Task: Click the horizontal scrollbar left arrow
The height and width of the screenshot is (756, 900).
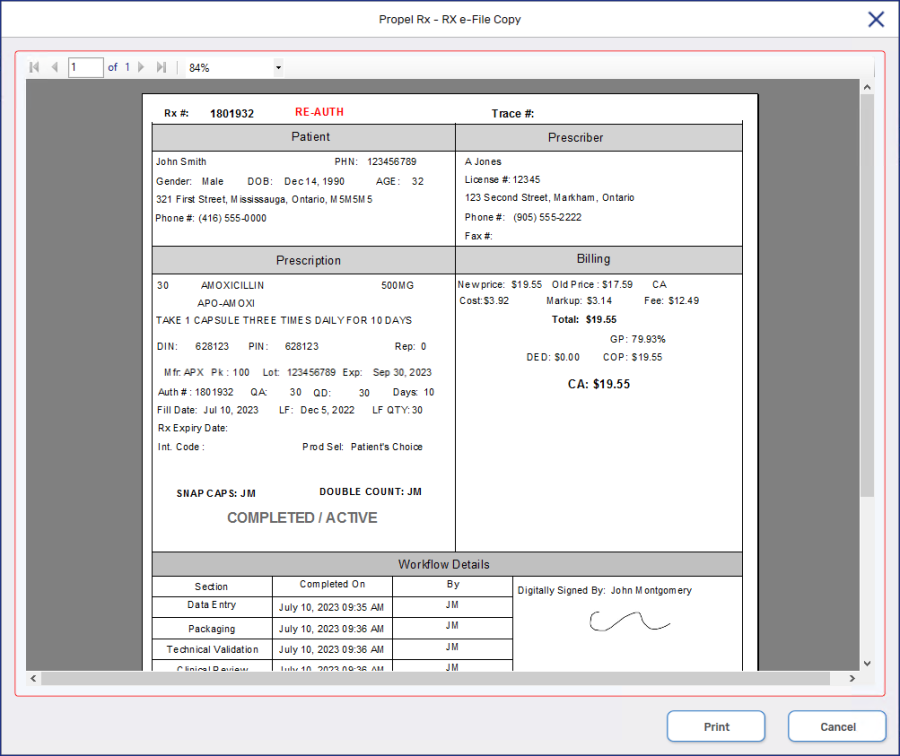Action: (33, 679)
